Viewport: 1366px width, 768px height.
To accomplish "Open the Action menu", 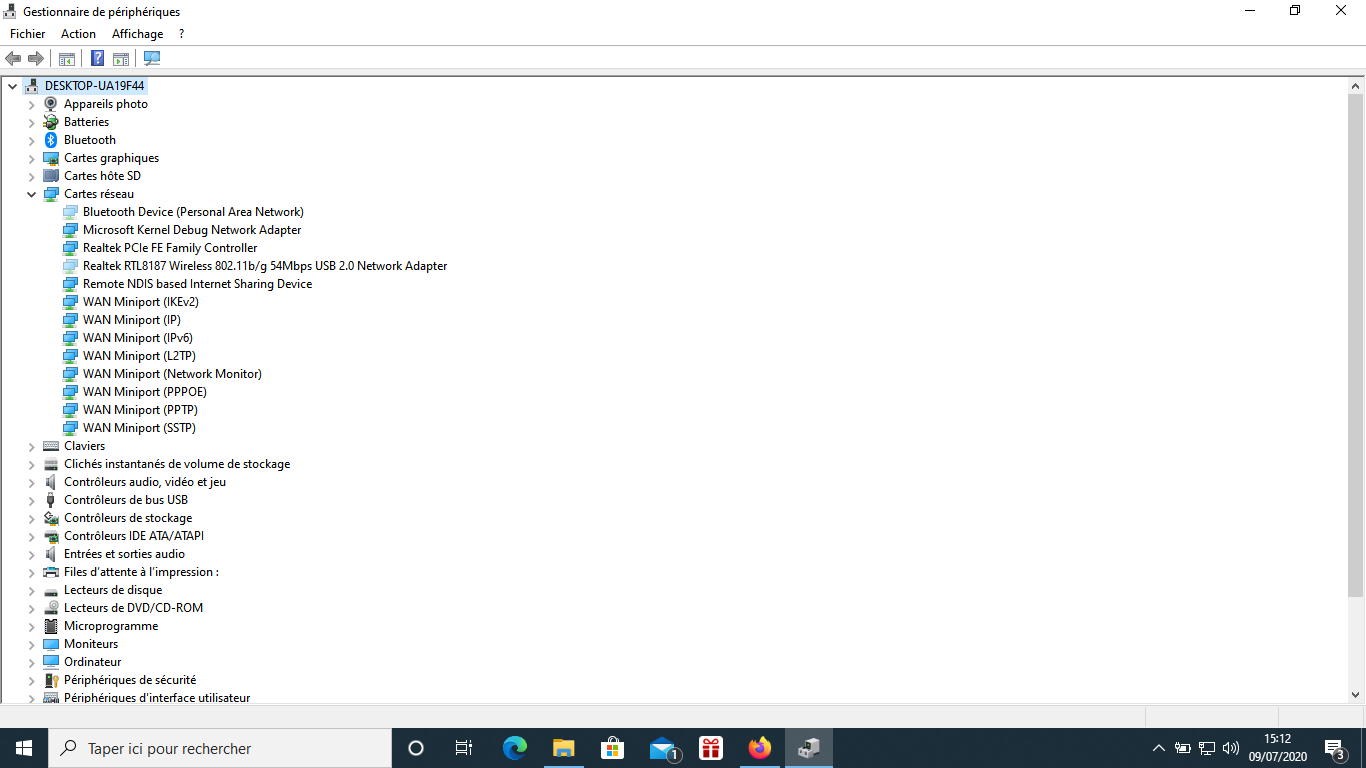I will 78,34.
